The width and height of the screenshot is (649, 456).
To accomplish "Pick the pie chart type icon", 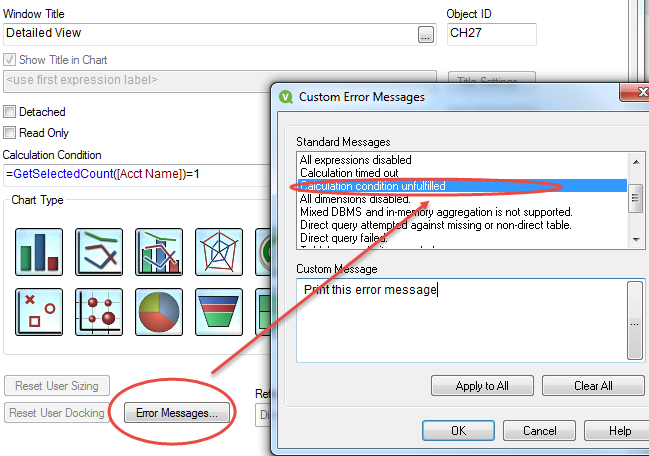I will pyautogui.click(x=159, y=312).
